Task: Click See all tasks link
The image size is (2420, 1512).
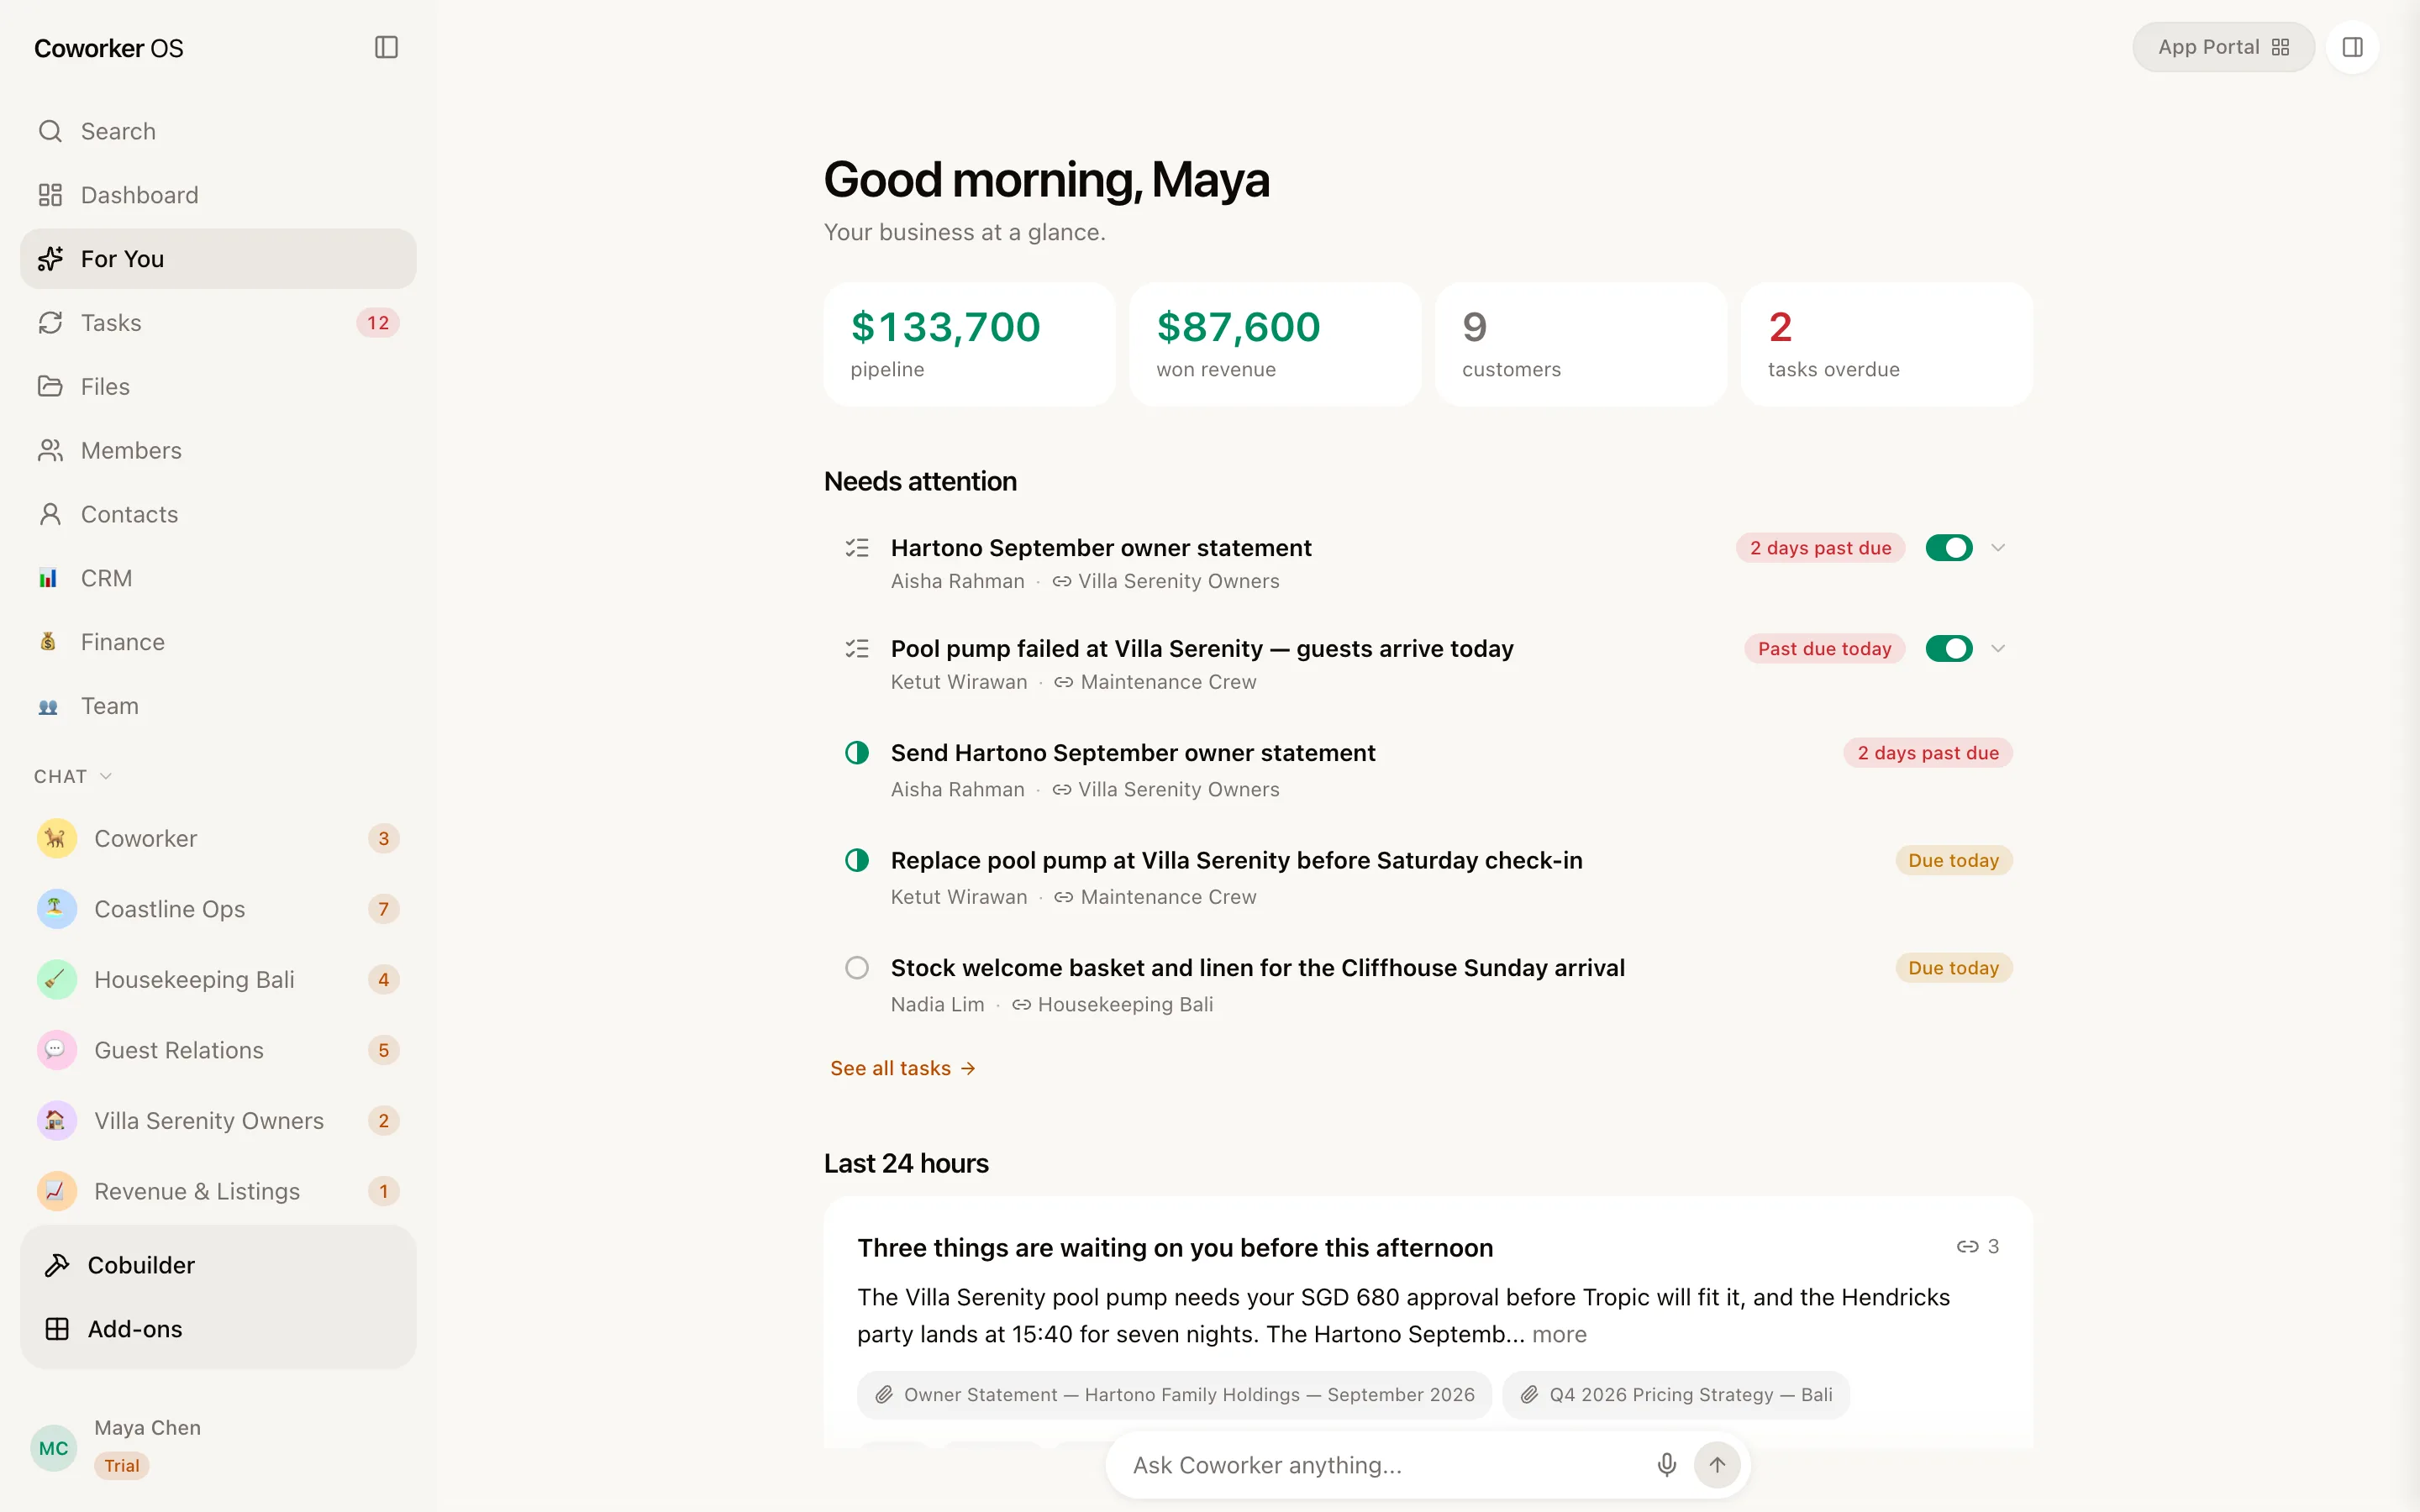Action: click(x=902, y=1069)
